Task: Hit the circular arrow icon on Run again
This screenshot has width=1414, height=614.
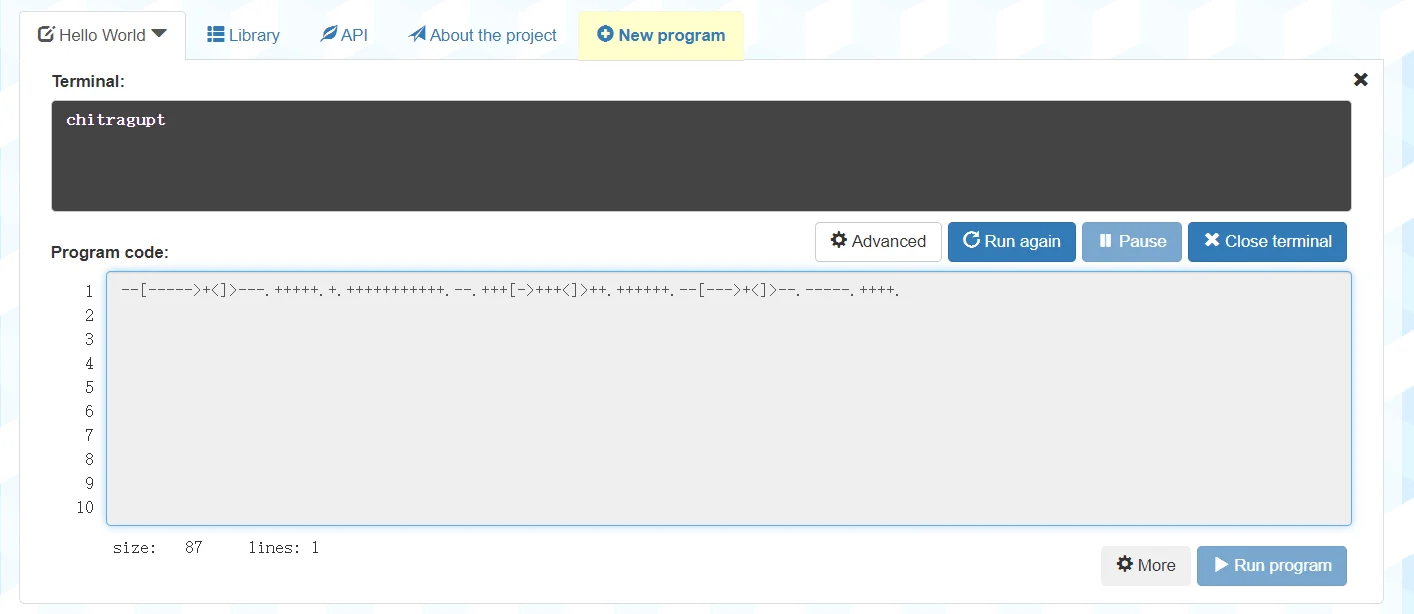Action: pyautogui.click(x=971, y=241)
